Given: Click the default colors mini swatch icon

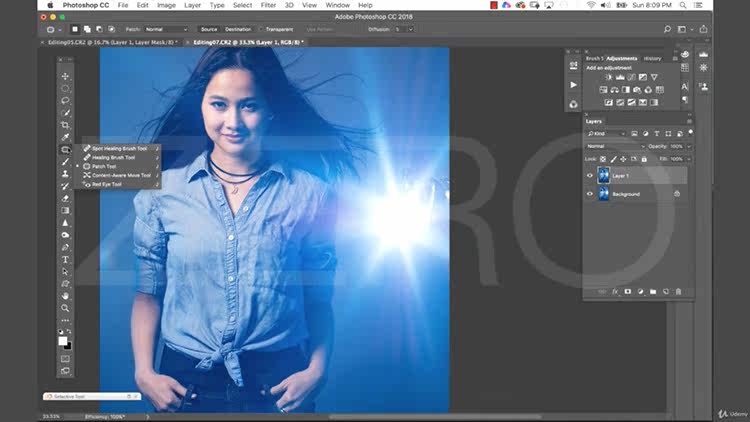Looking at the screenshot, I should [x=61, y=332].
